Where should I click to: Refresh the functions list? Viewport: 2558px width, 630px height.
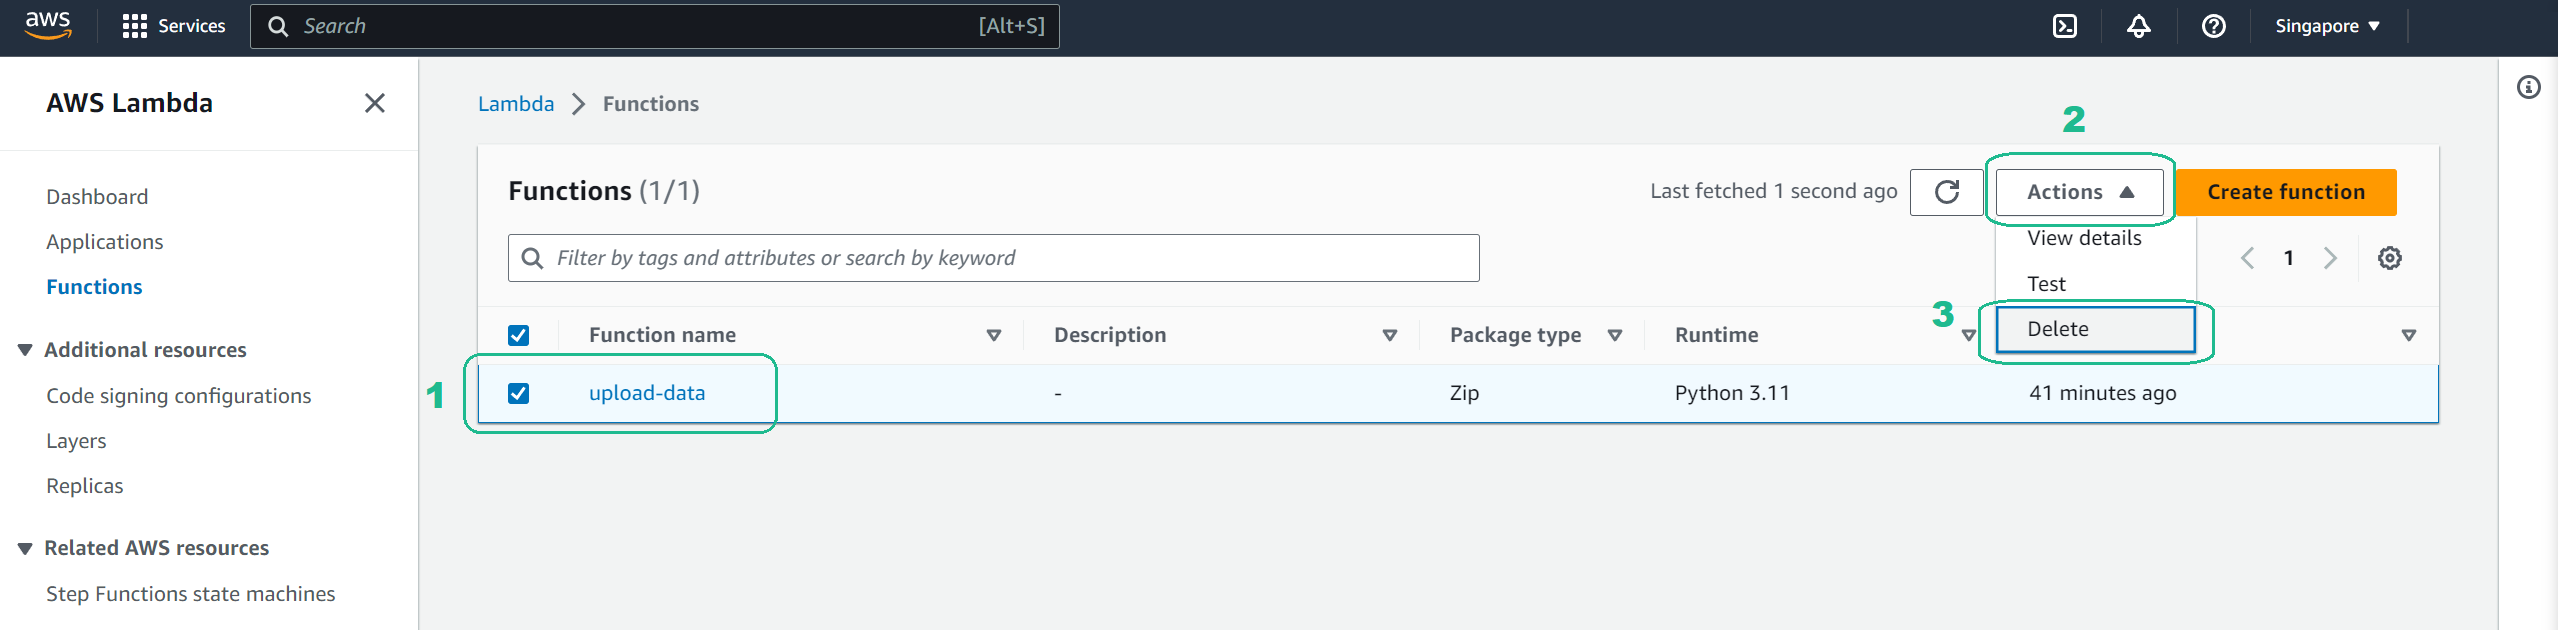click(x=1946, y=192)
